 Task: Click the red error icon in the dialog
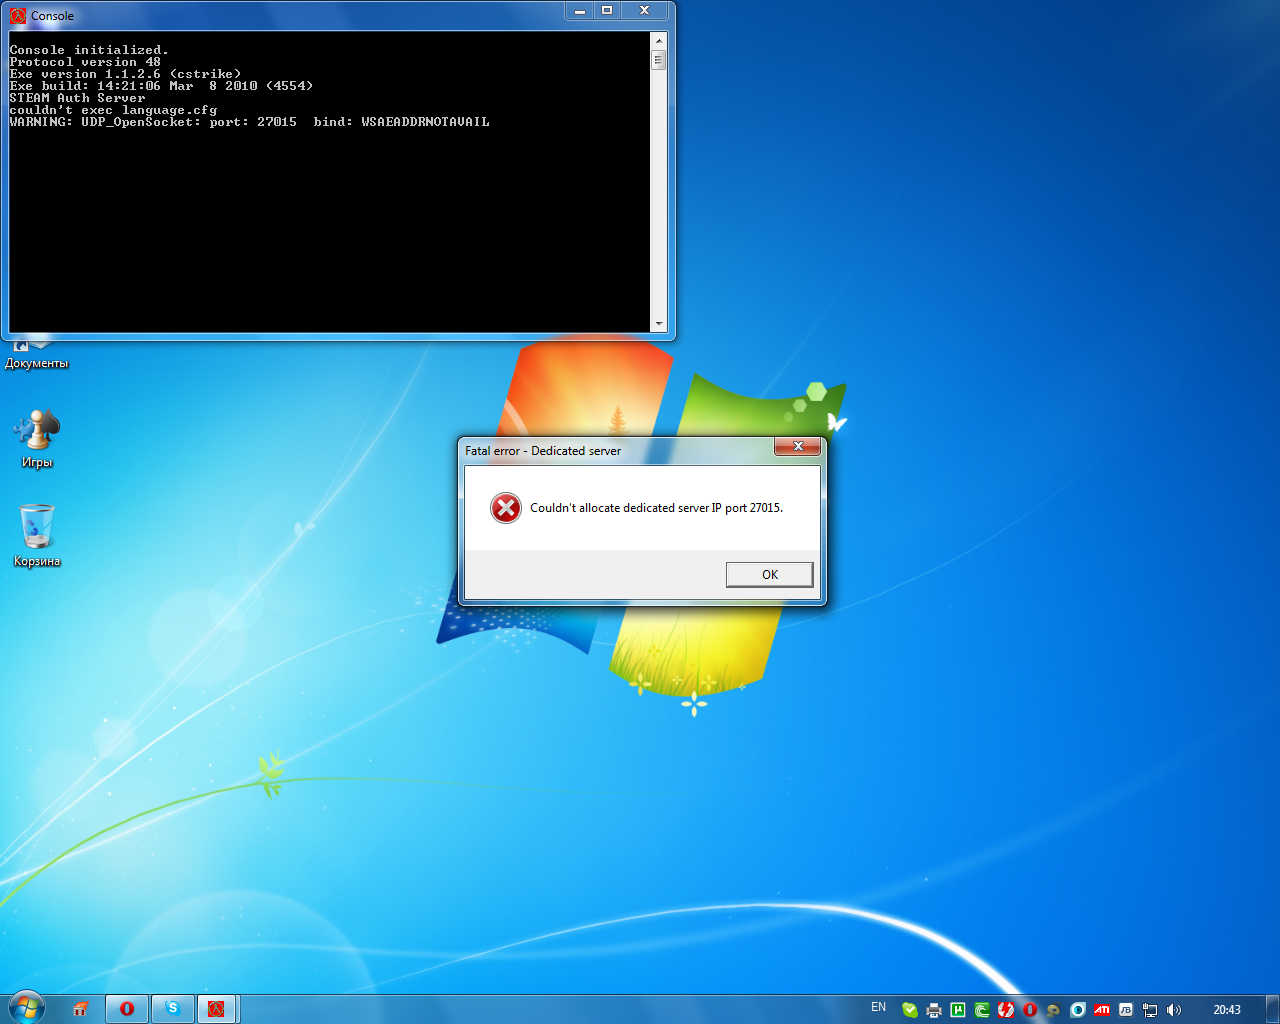pyautogui.click(x=506, y=508)
